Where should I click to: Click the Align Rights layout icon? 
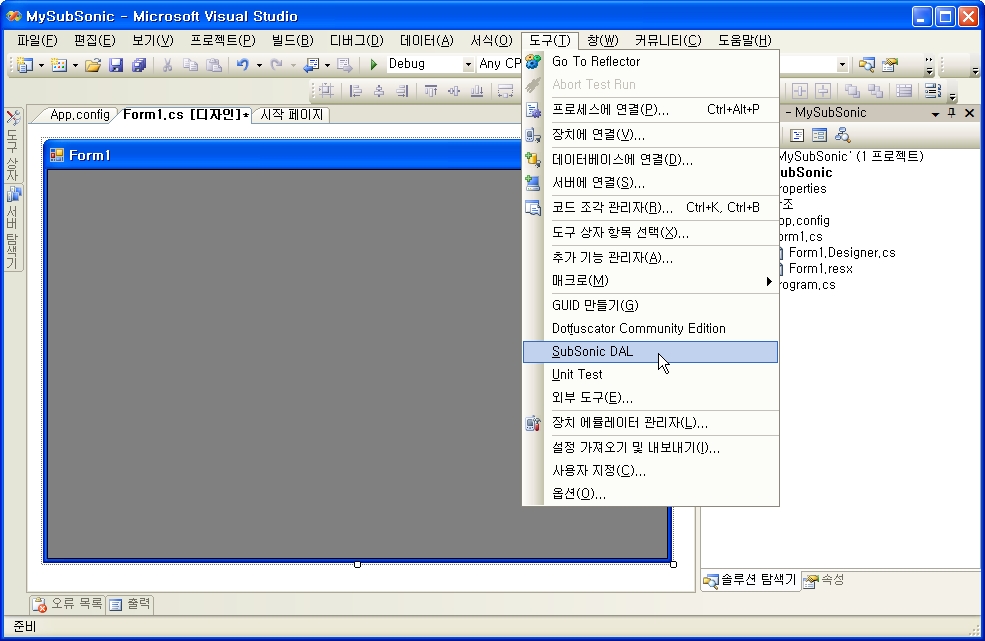(x=402, y=91)
